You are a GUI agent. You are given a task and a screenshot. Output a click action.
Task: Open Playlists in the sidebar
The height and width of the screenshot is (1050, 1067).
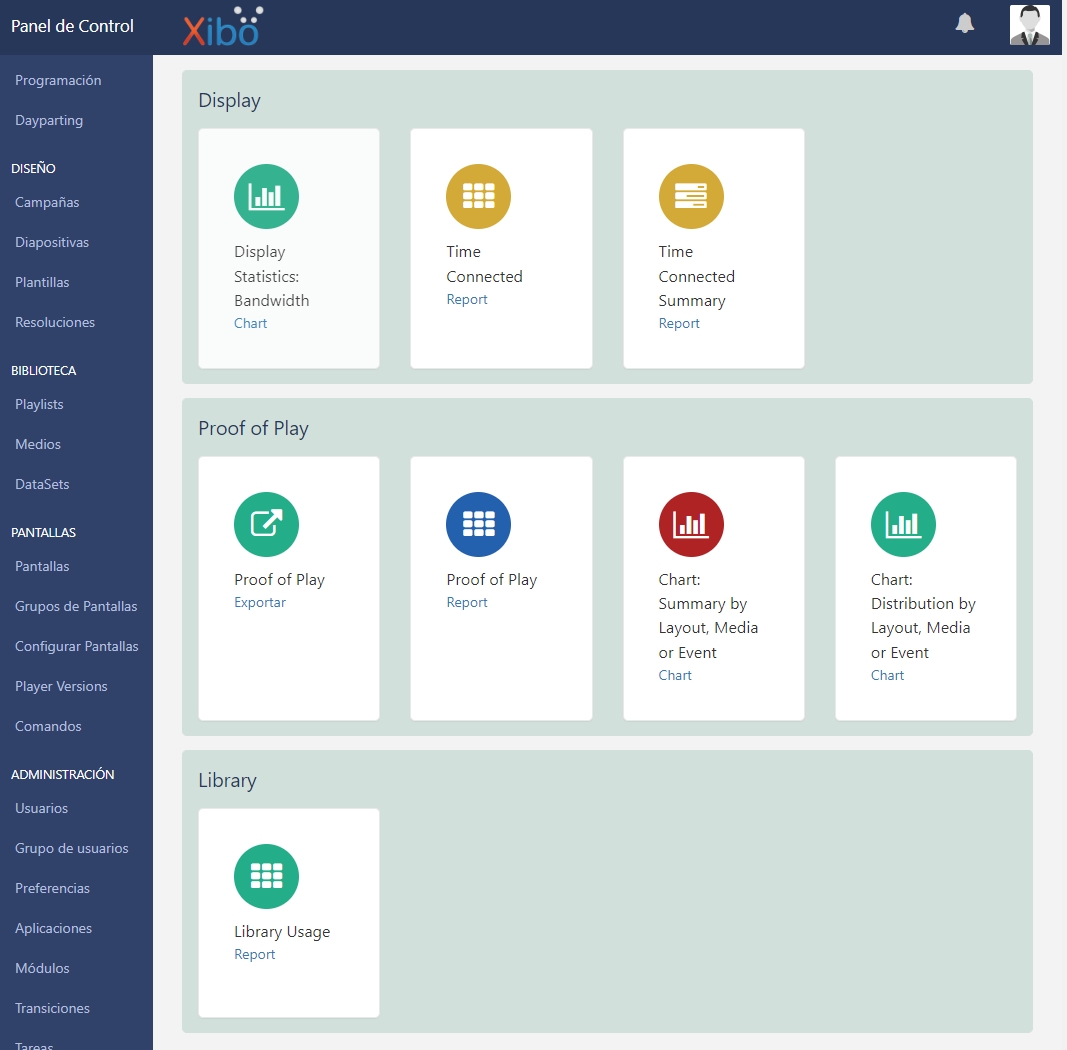click(x=39, y=404)
